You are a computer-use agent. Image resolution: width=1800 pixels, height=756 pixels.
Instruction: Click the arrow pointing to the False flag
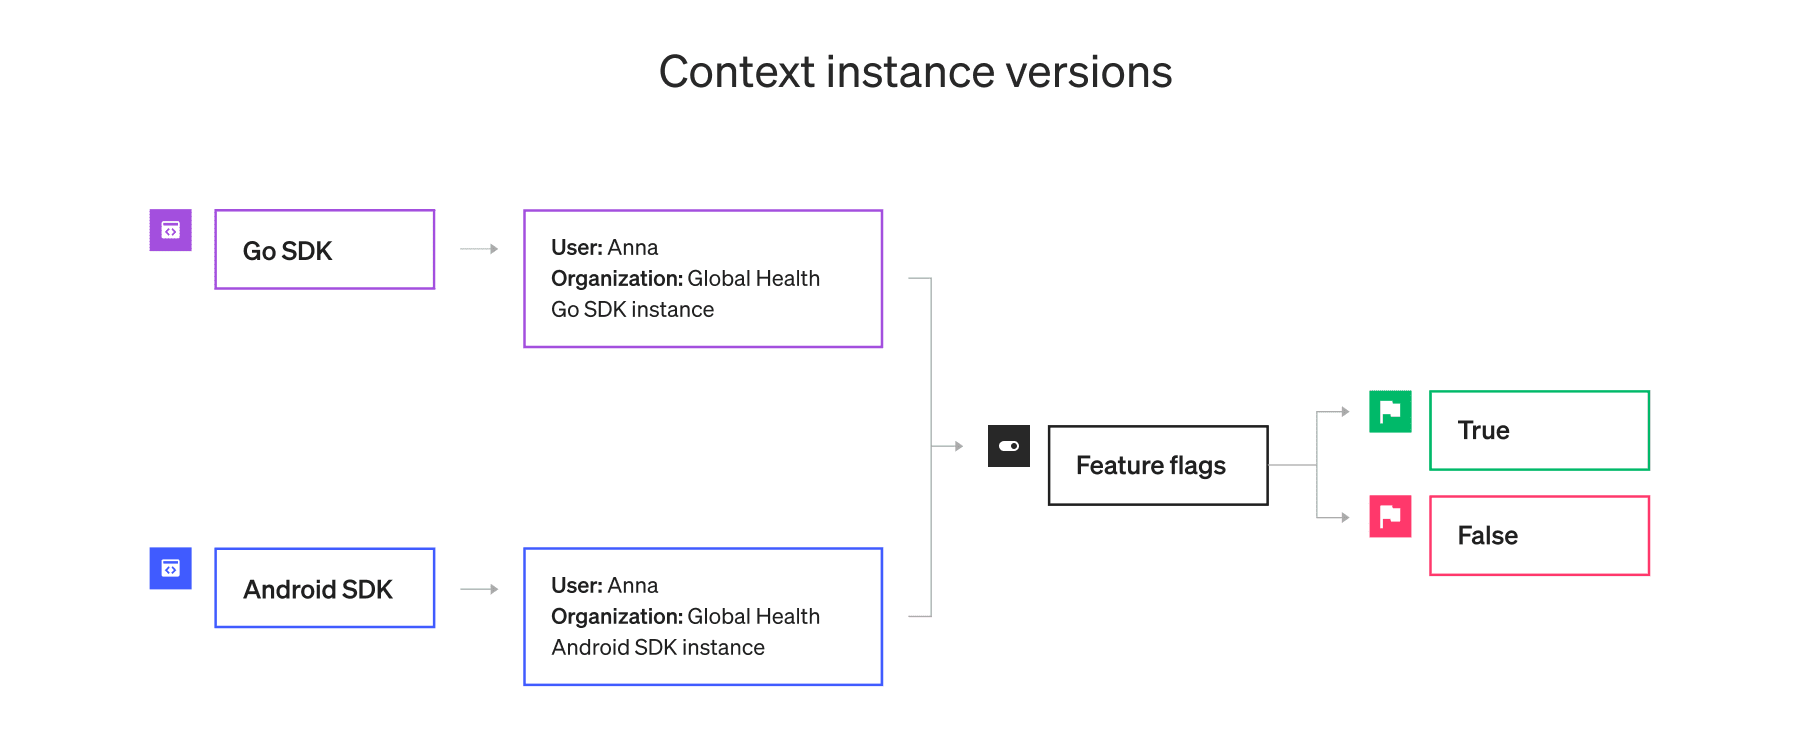[1334, 517]
